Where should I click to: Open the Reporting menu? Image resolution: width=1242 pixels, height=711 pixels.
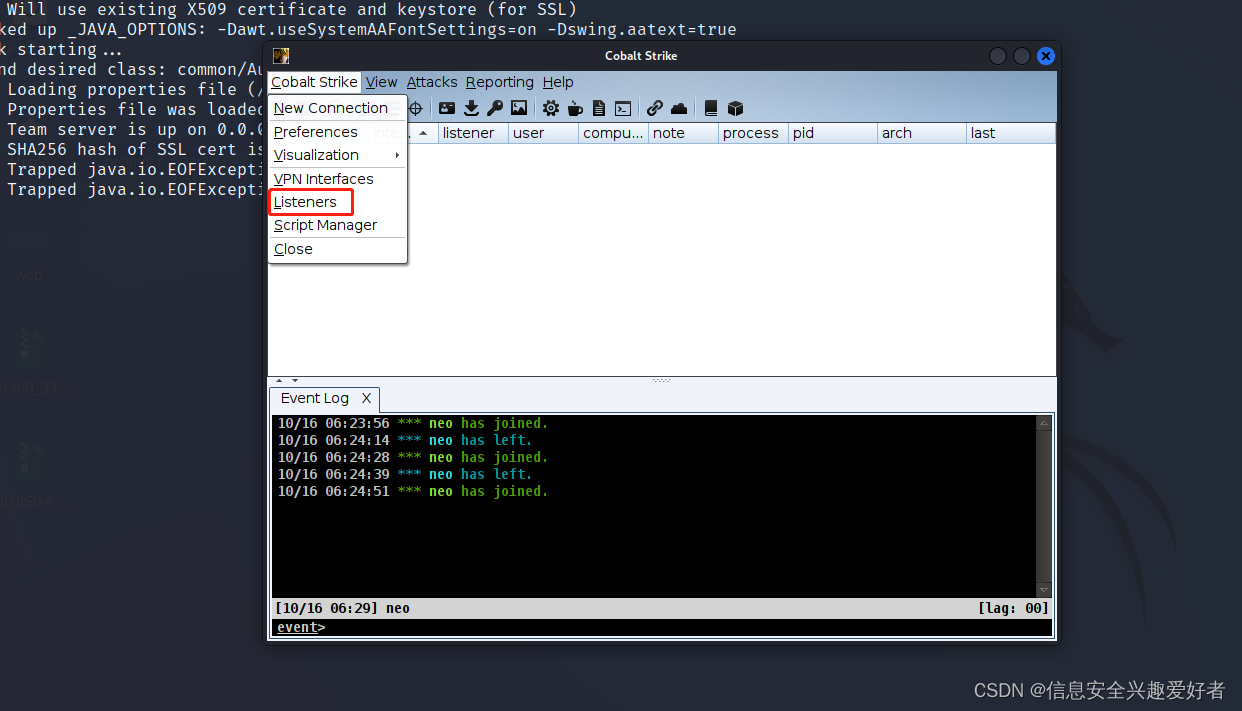500,82
